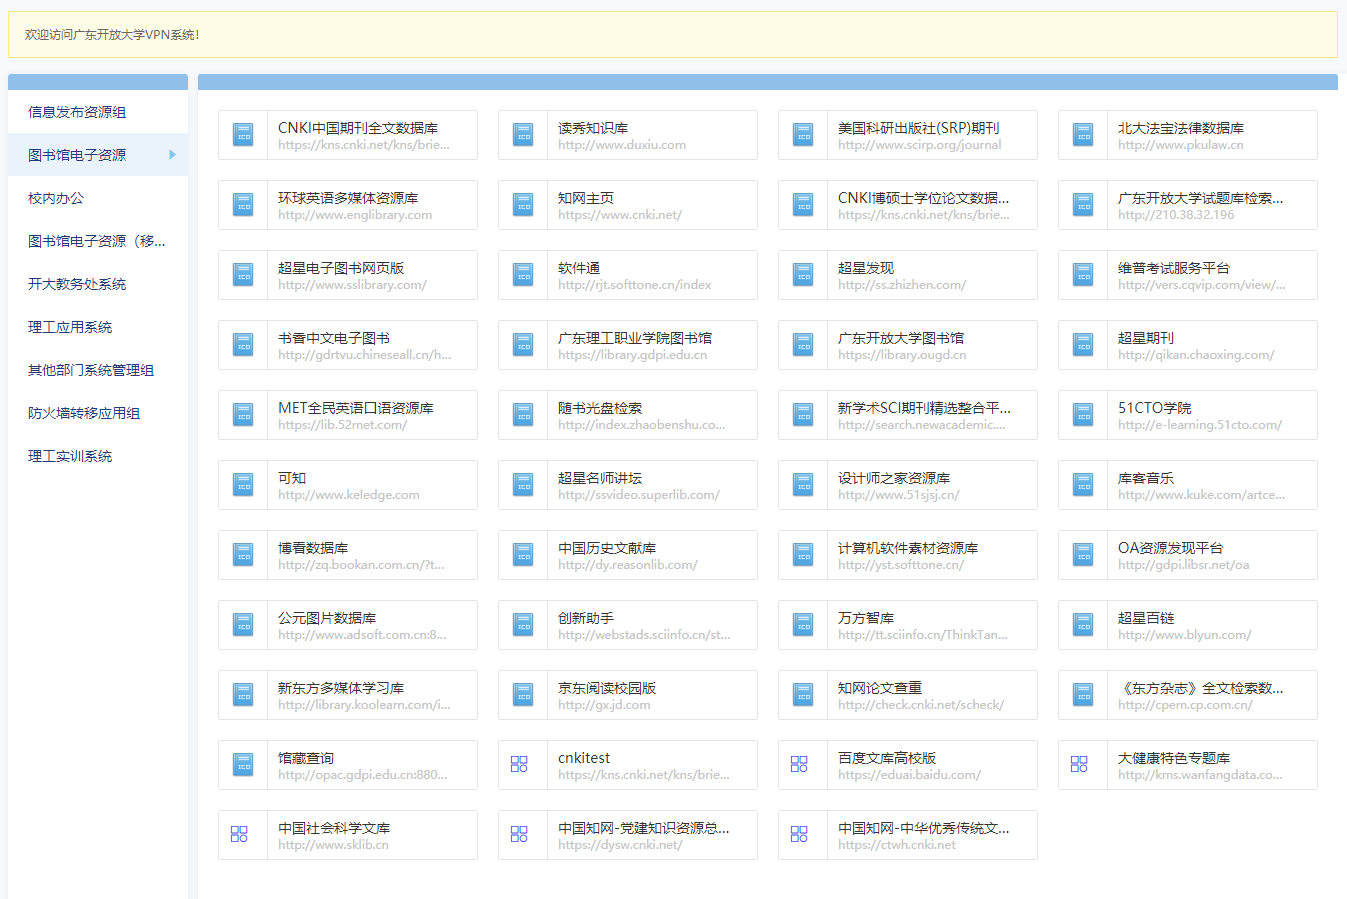Select 校内办公 in the sidebar

point(98,198)
